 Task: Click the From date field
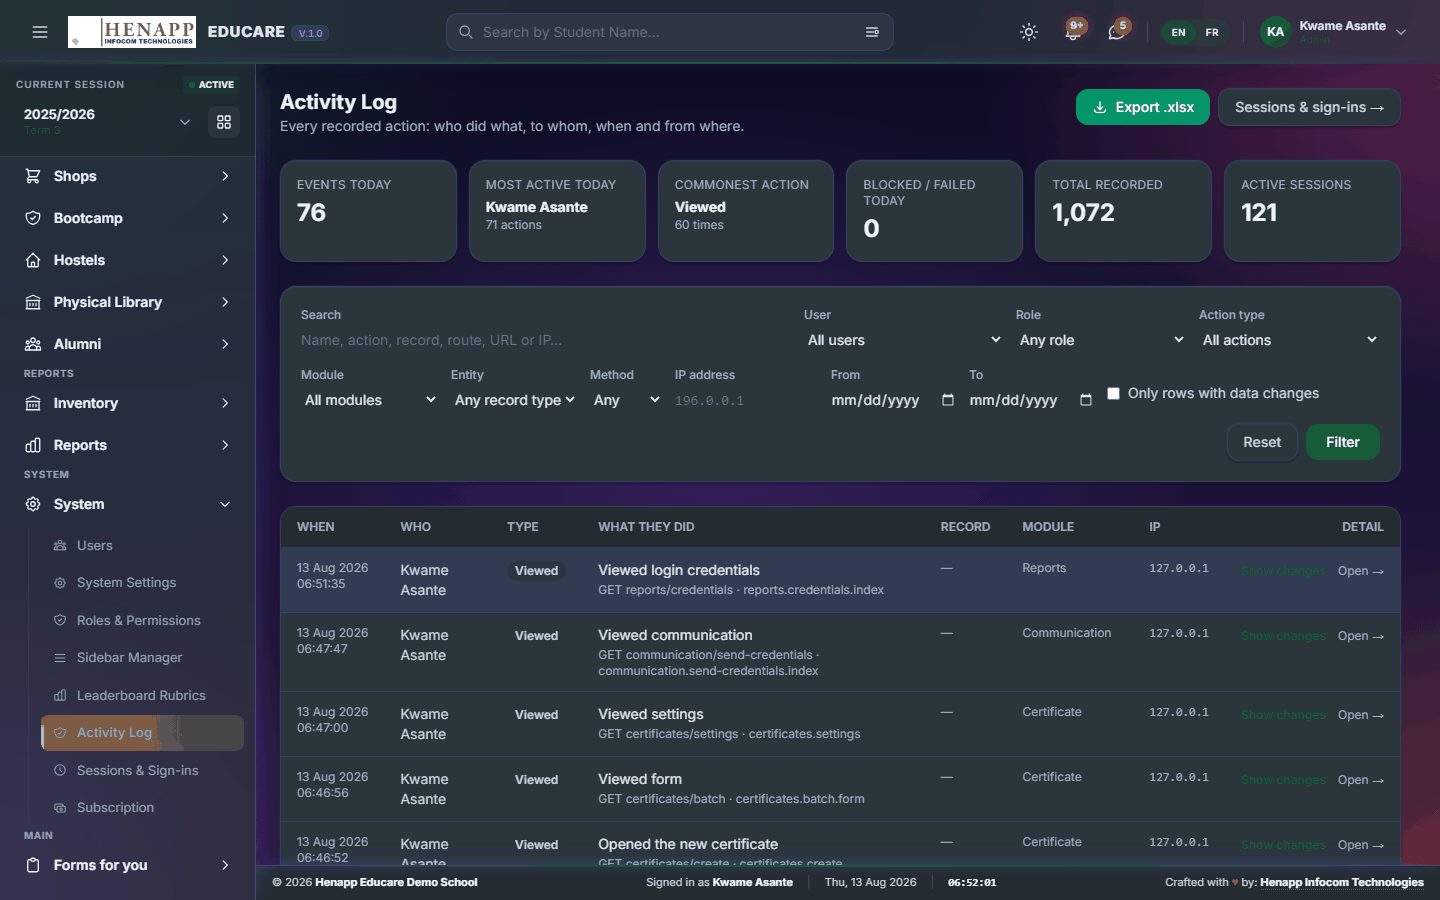click(894, 400)
